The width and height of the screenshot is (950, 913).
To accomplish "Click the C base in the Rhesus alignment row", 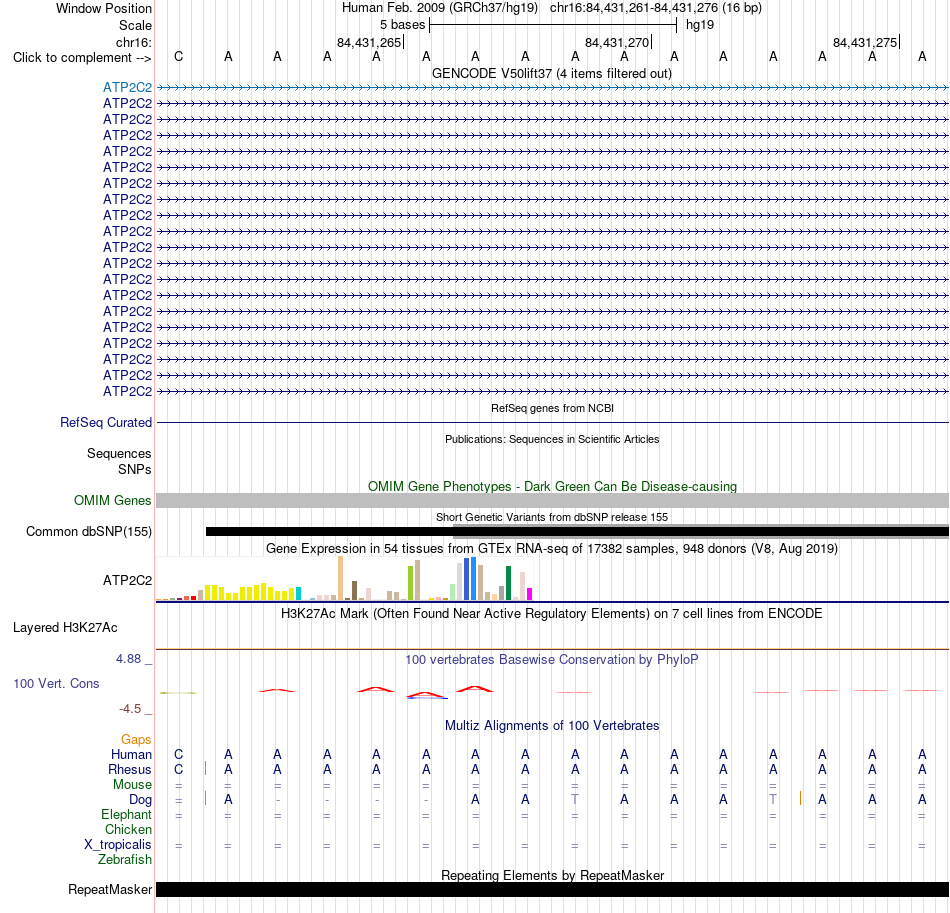I will [x=178, y=769].
